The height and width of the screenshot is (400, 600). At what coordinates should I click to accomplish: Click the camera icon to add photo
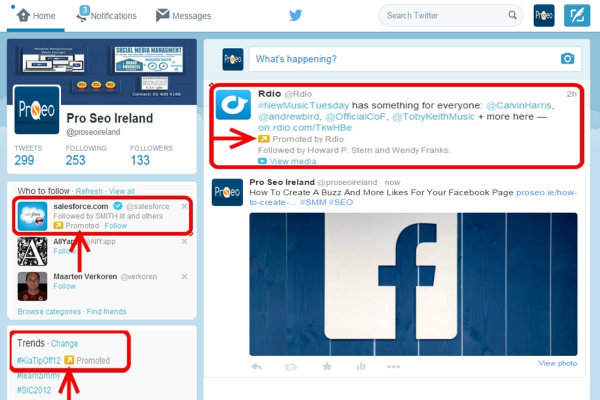click(x=567, y=59)
